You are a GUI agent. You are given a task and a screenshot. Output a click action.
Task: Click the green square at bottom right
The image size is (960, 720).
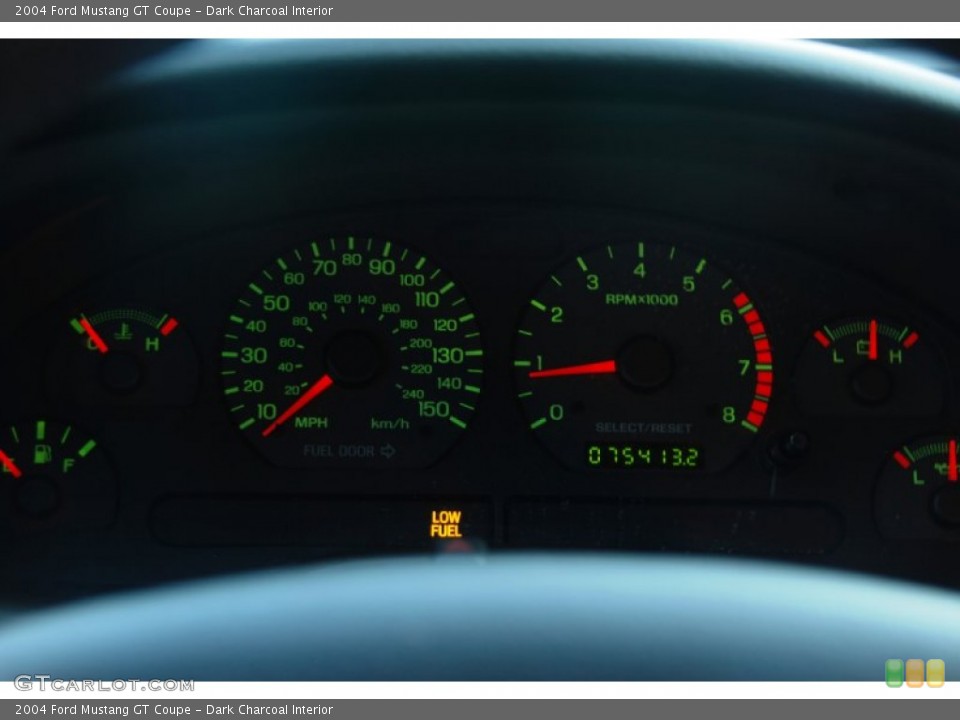tap(894, 673)
